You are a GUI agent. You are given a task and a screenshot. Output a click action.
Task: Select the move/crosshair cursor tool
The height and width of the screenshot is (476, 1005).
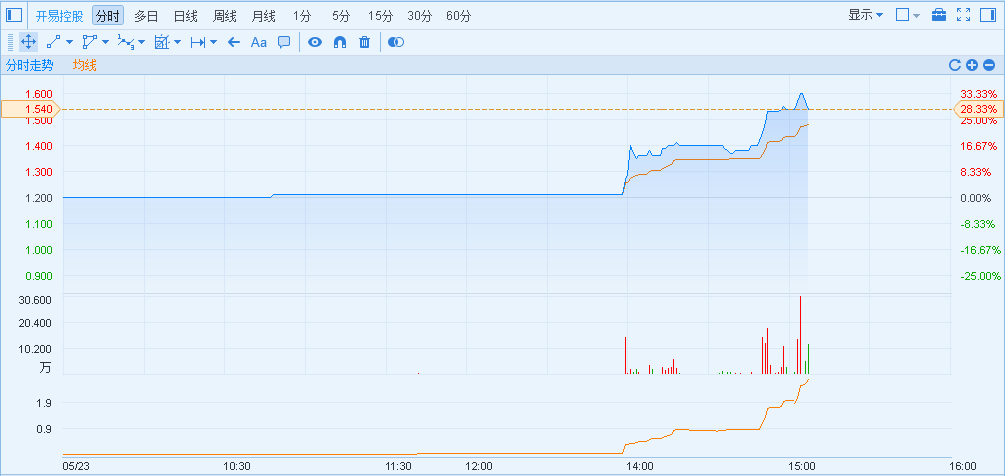tap(28, 42)
